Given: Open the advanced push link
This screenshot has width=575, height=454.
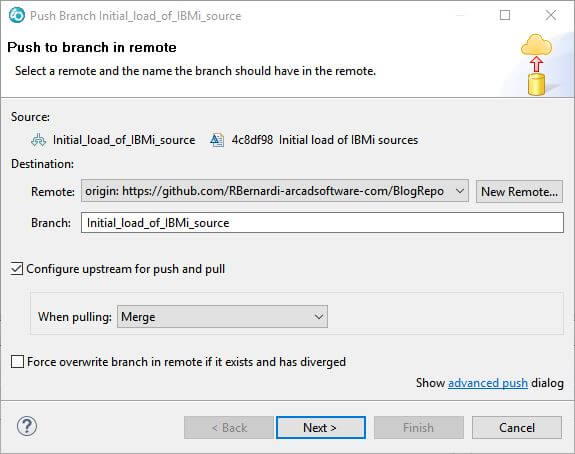Looking at the screenshot, I should point(488,383).
